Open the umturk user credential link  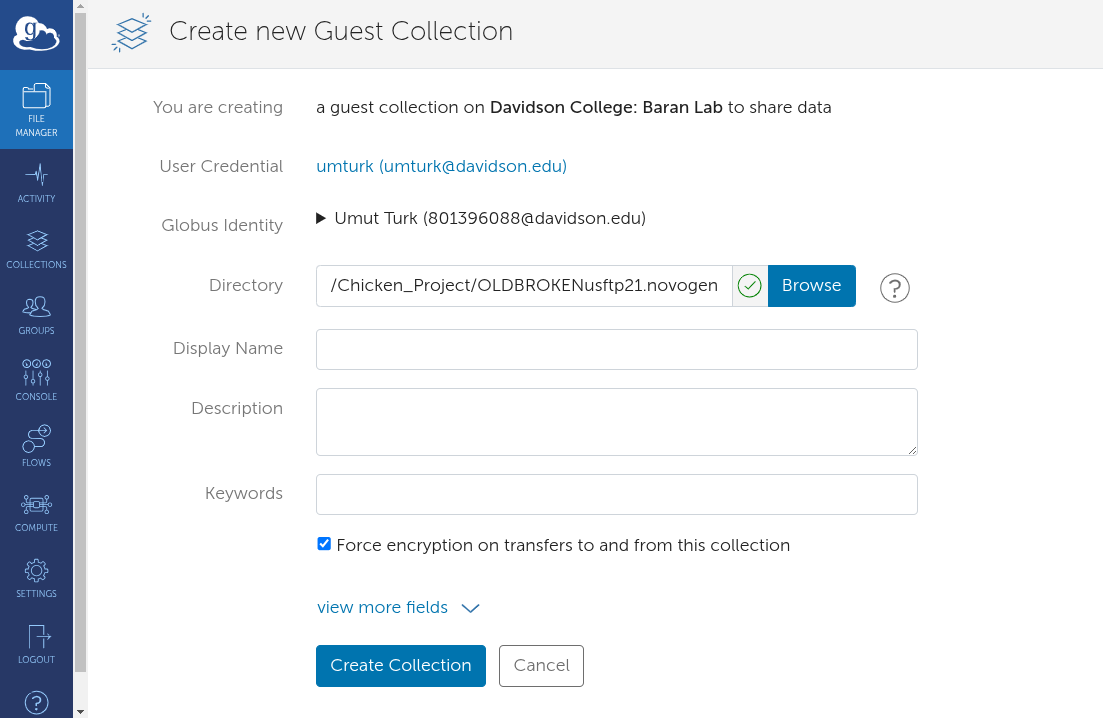point(442,167)
